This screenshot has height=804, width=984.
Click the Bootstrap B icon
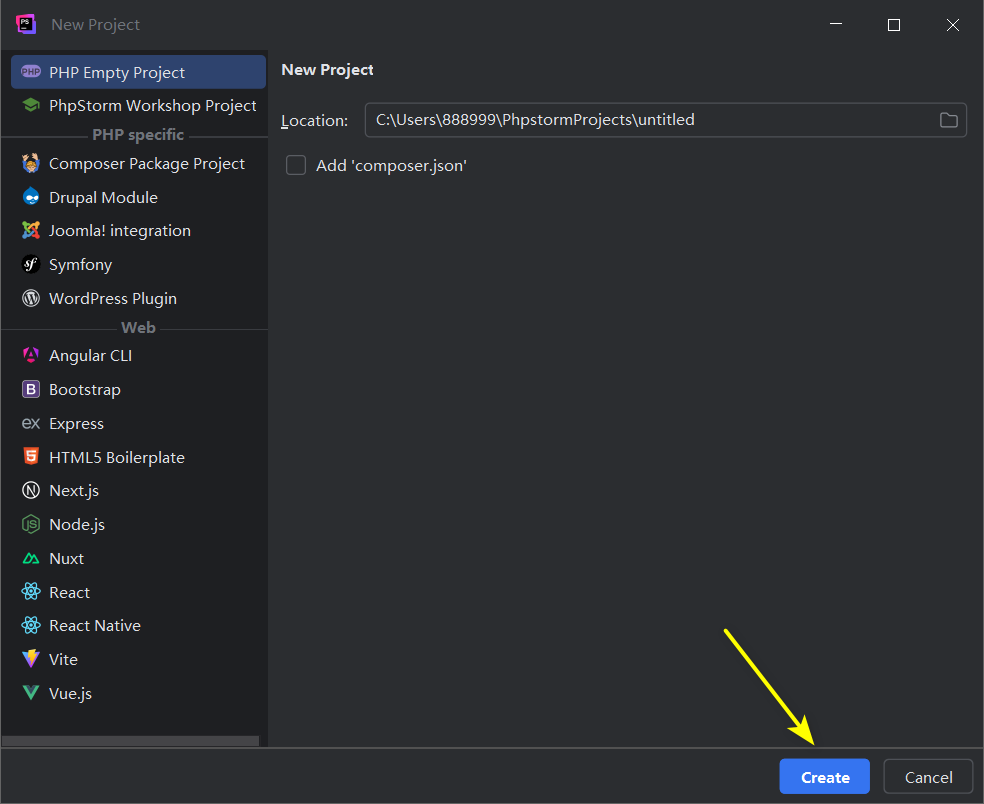click(x=31, y=389)
